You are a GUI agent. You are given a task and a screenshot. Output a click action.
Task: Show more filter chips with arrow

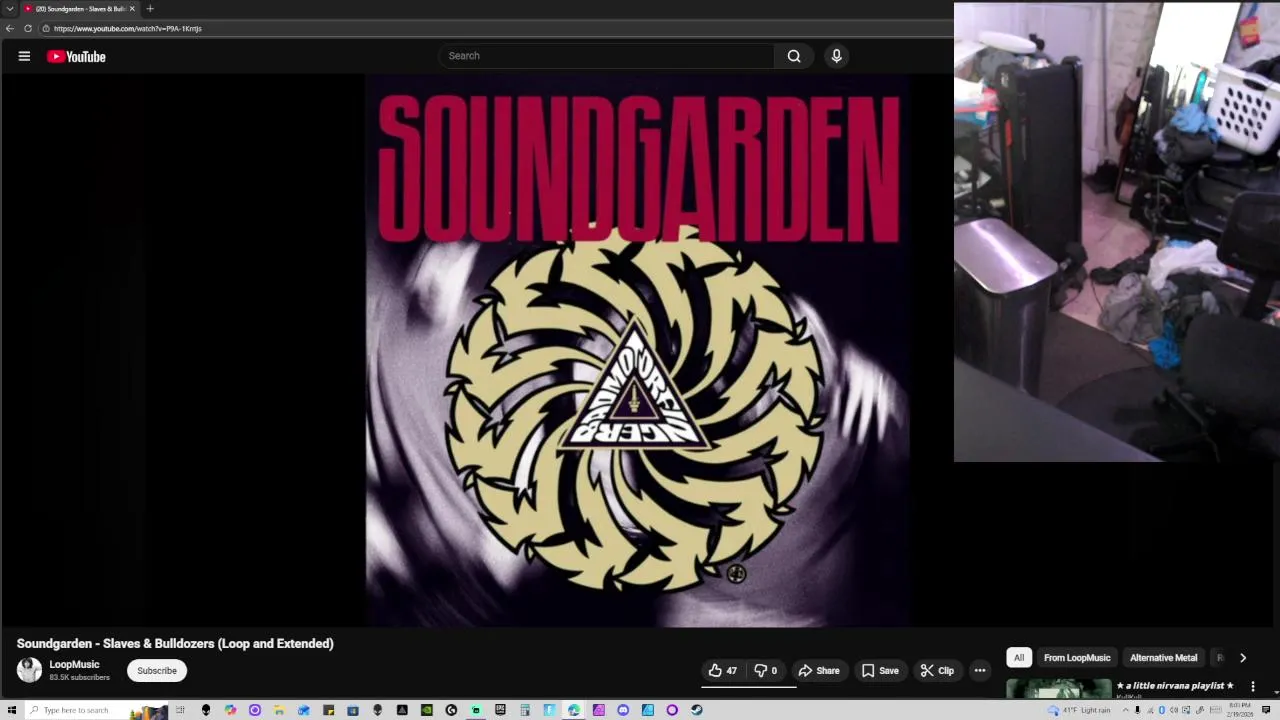click(1243, 658)
